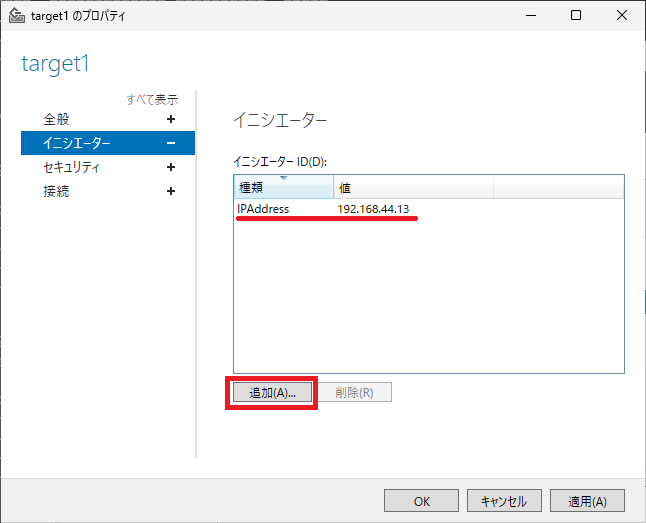Click the キャンセル button

[x=504, y=501]
